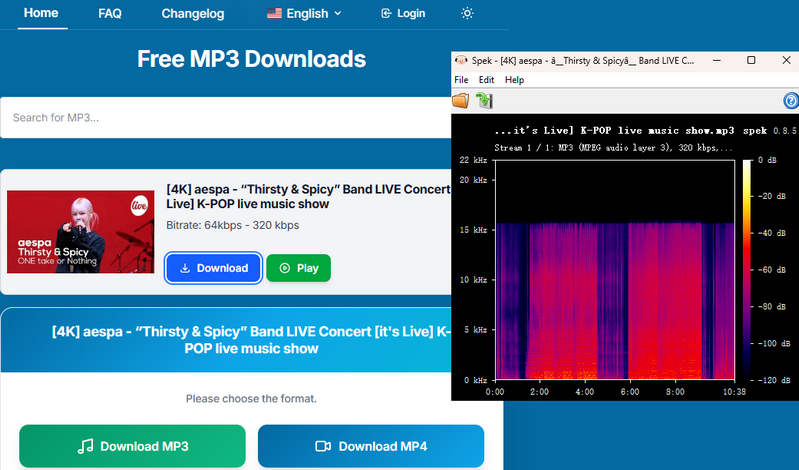The image size is (799, 470).
Task: Click the login arrow icon beside Login
Action: coord(386,14)
